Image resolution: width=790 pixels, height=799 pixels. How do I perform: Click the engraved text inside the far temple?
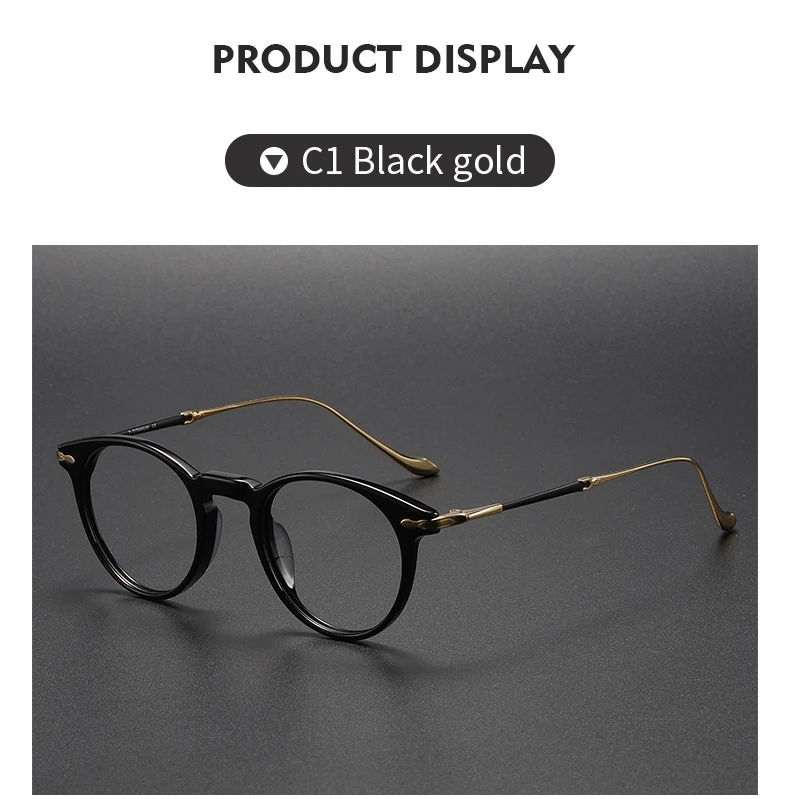click(149, 427)
